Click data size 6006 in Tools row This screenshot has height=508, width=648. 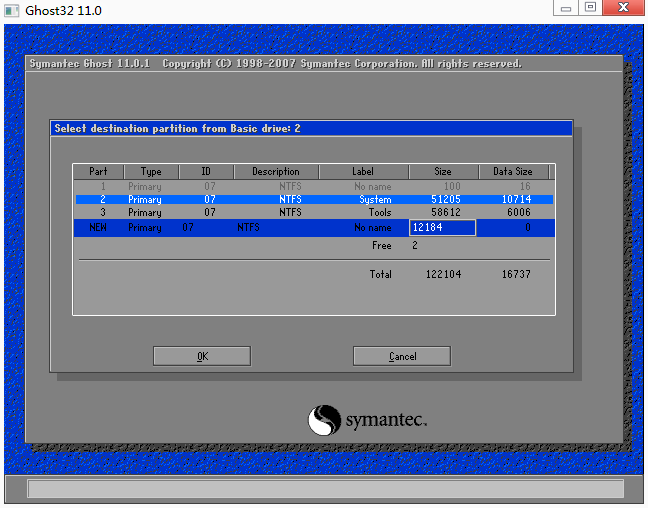519,212
